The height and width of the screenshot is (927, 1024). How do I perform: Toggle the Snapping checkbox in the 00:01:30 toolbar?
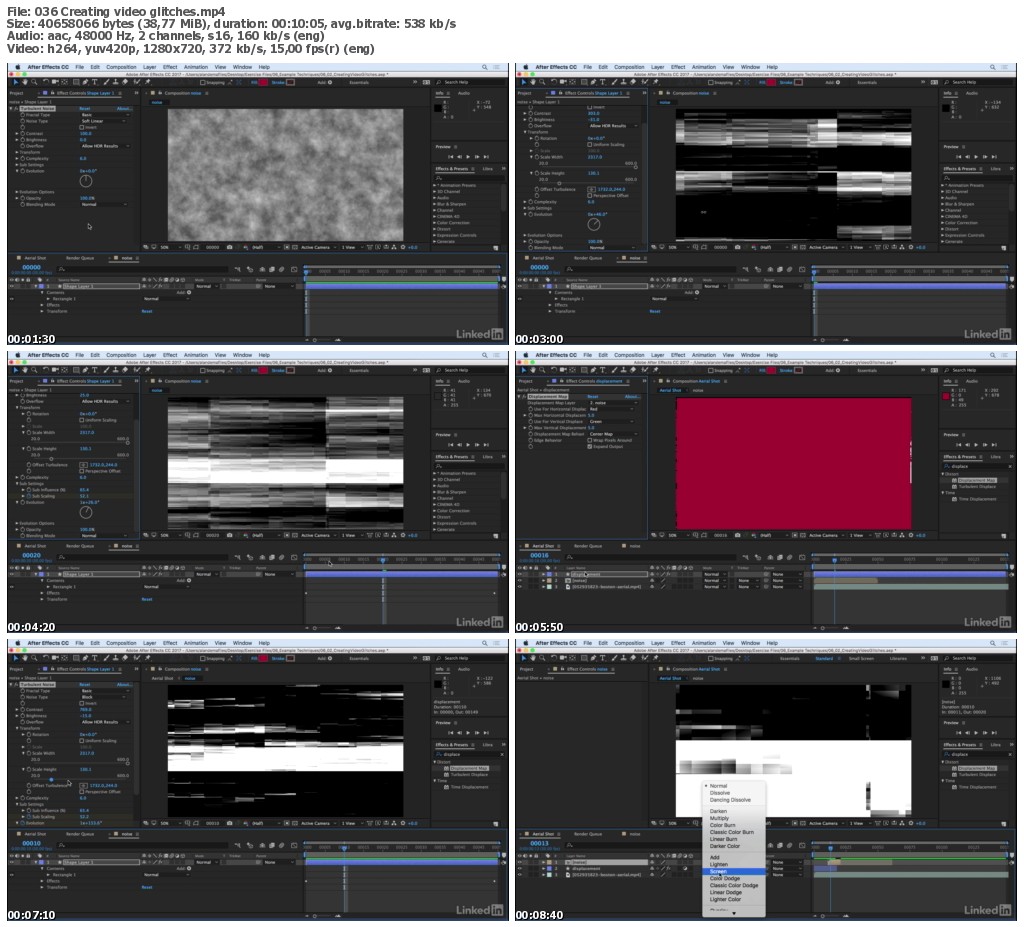point(203,83)
